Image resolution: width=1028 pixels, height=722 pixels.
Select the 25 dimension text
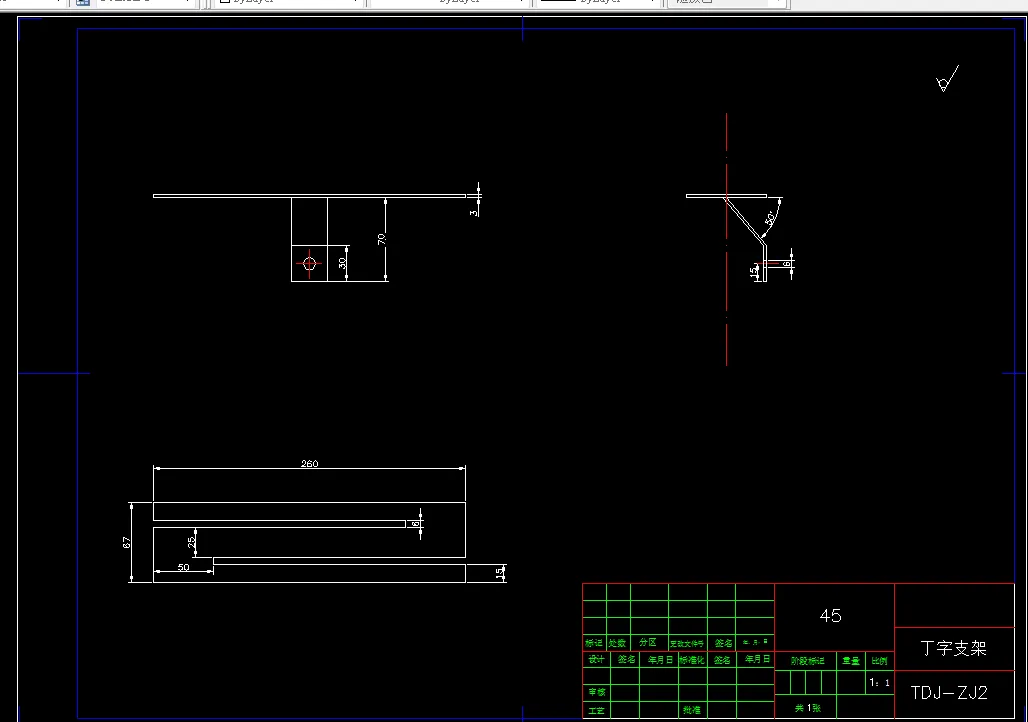tap(191, 542)
